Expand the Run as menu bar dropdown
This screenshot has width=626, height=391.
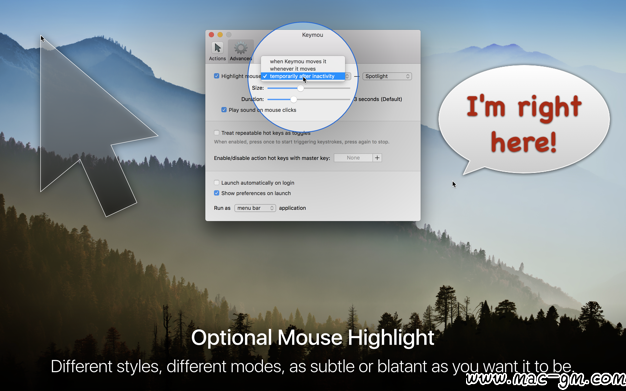pyautogui.click(x=255, y=208)
